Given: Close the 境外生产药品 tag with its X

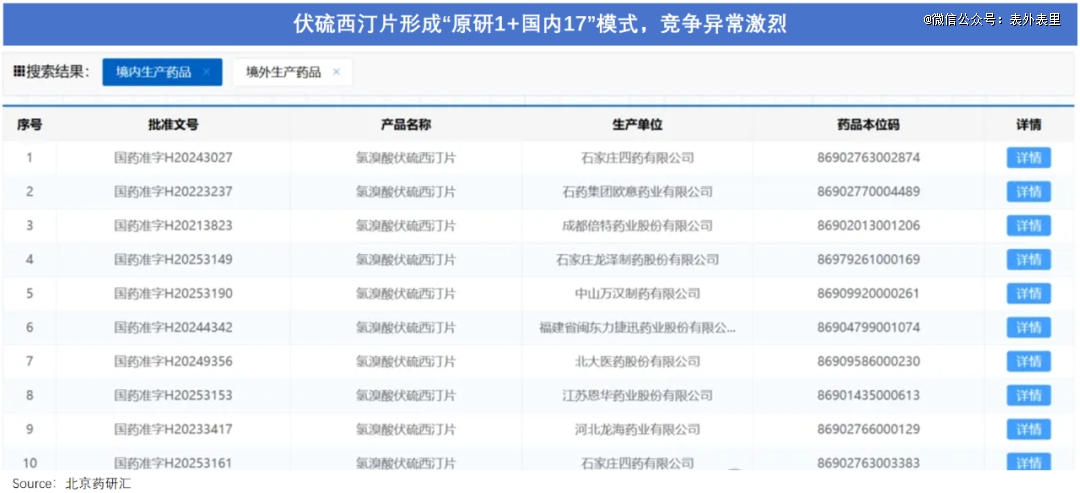Looking at the screenshot, I should [x=336, y=72].
